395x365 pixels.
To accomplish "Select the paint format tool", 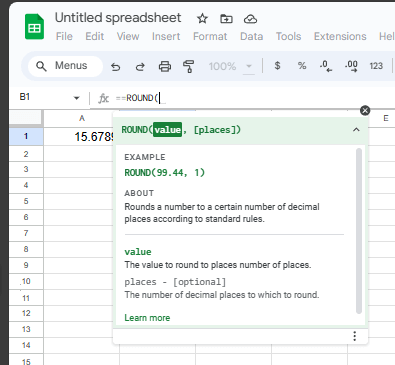I will coord(189,66).
